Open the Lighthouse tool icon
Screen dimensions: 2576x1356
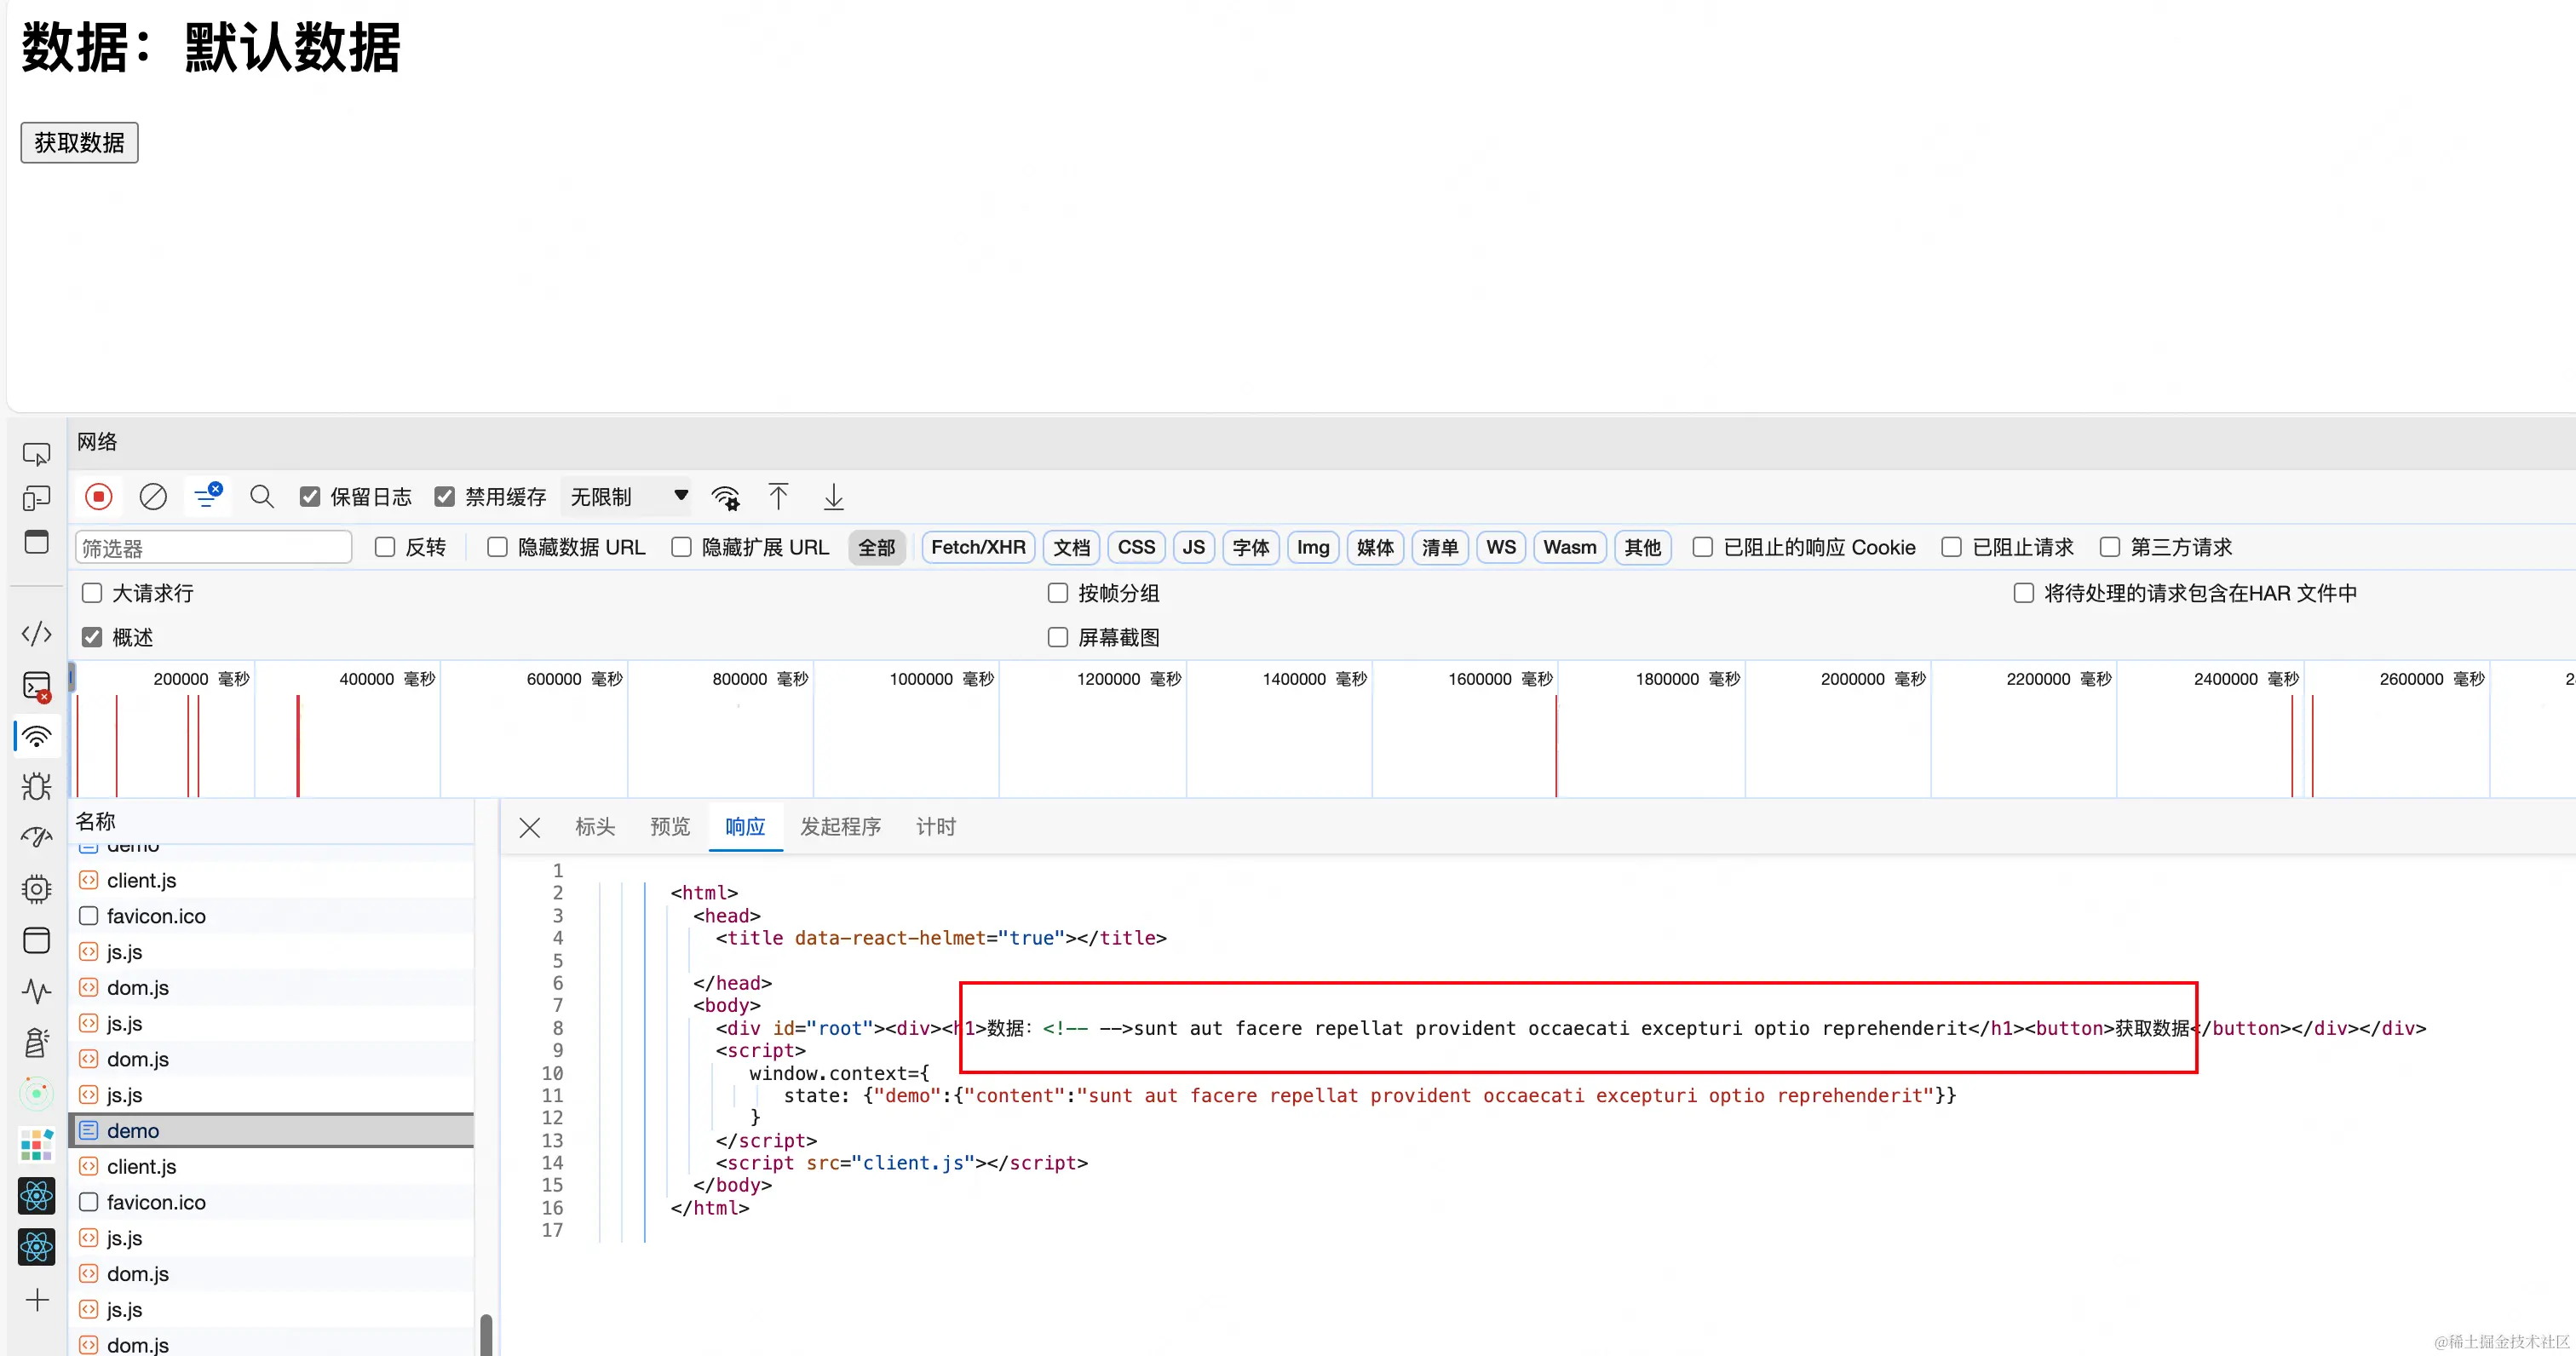click(x=37, y=1042)
